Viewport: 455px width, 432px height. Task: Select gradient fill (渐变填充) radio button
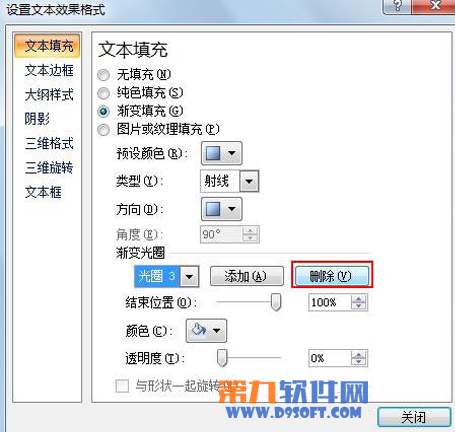(x=103, y=111)
